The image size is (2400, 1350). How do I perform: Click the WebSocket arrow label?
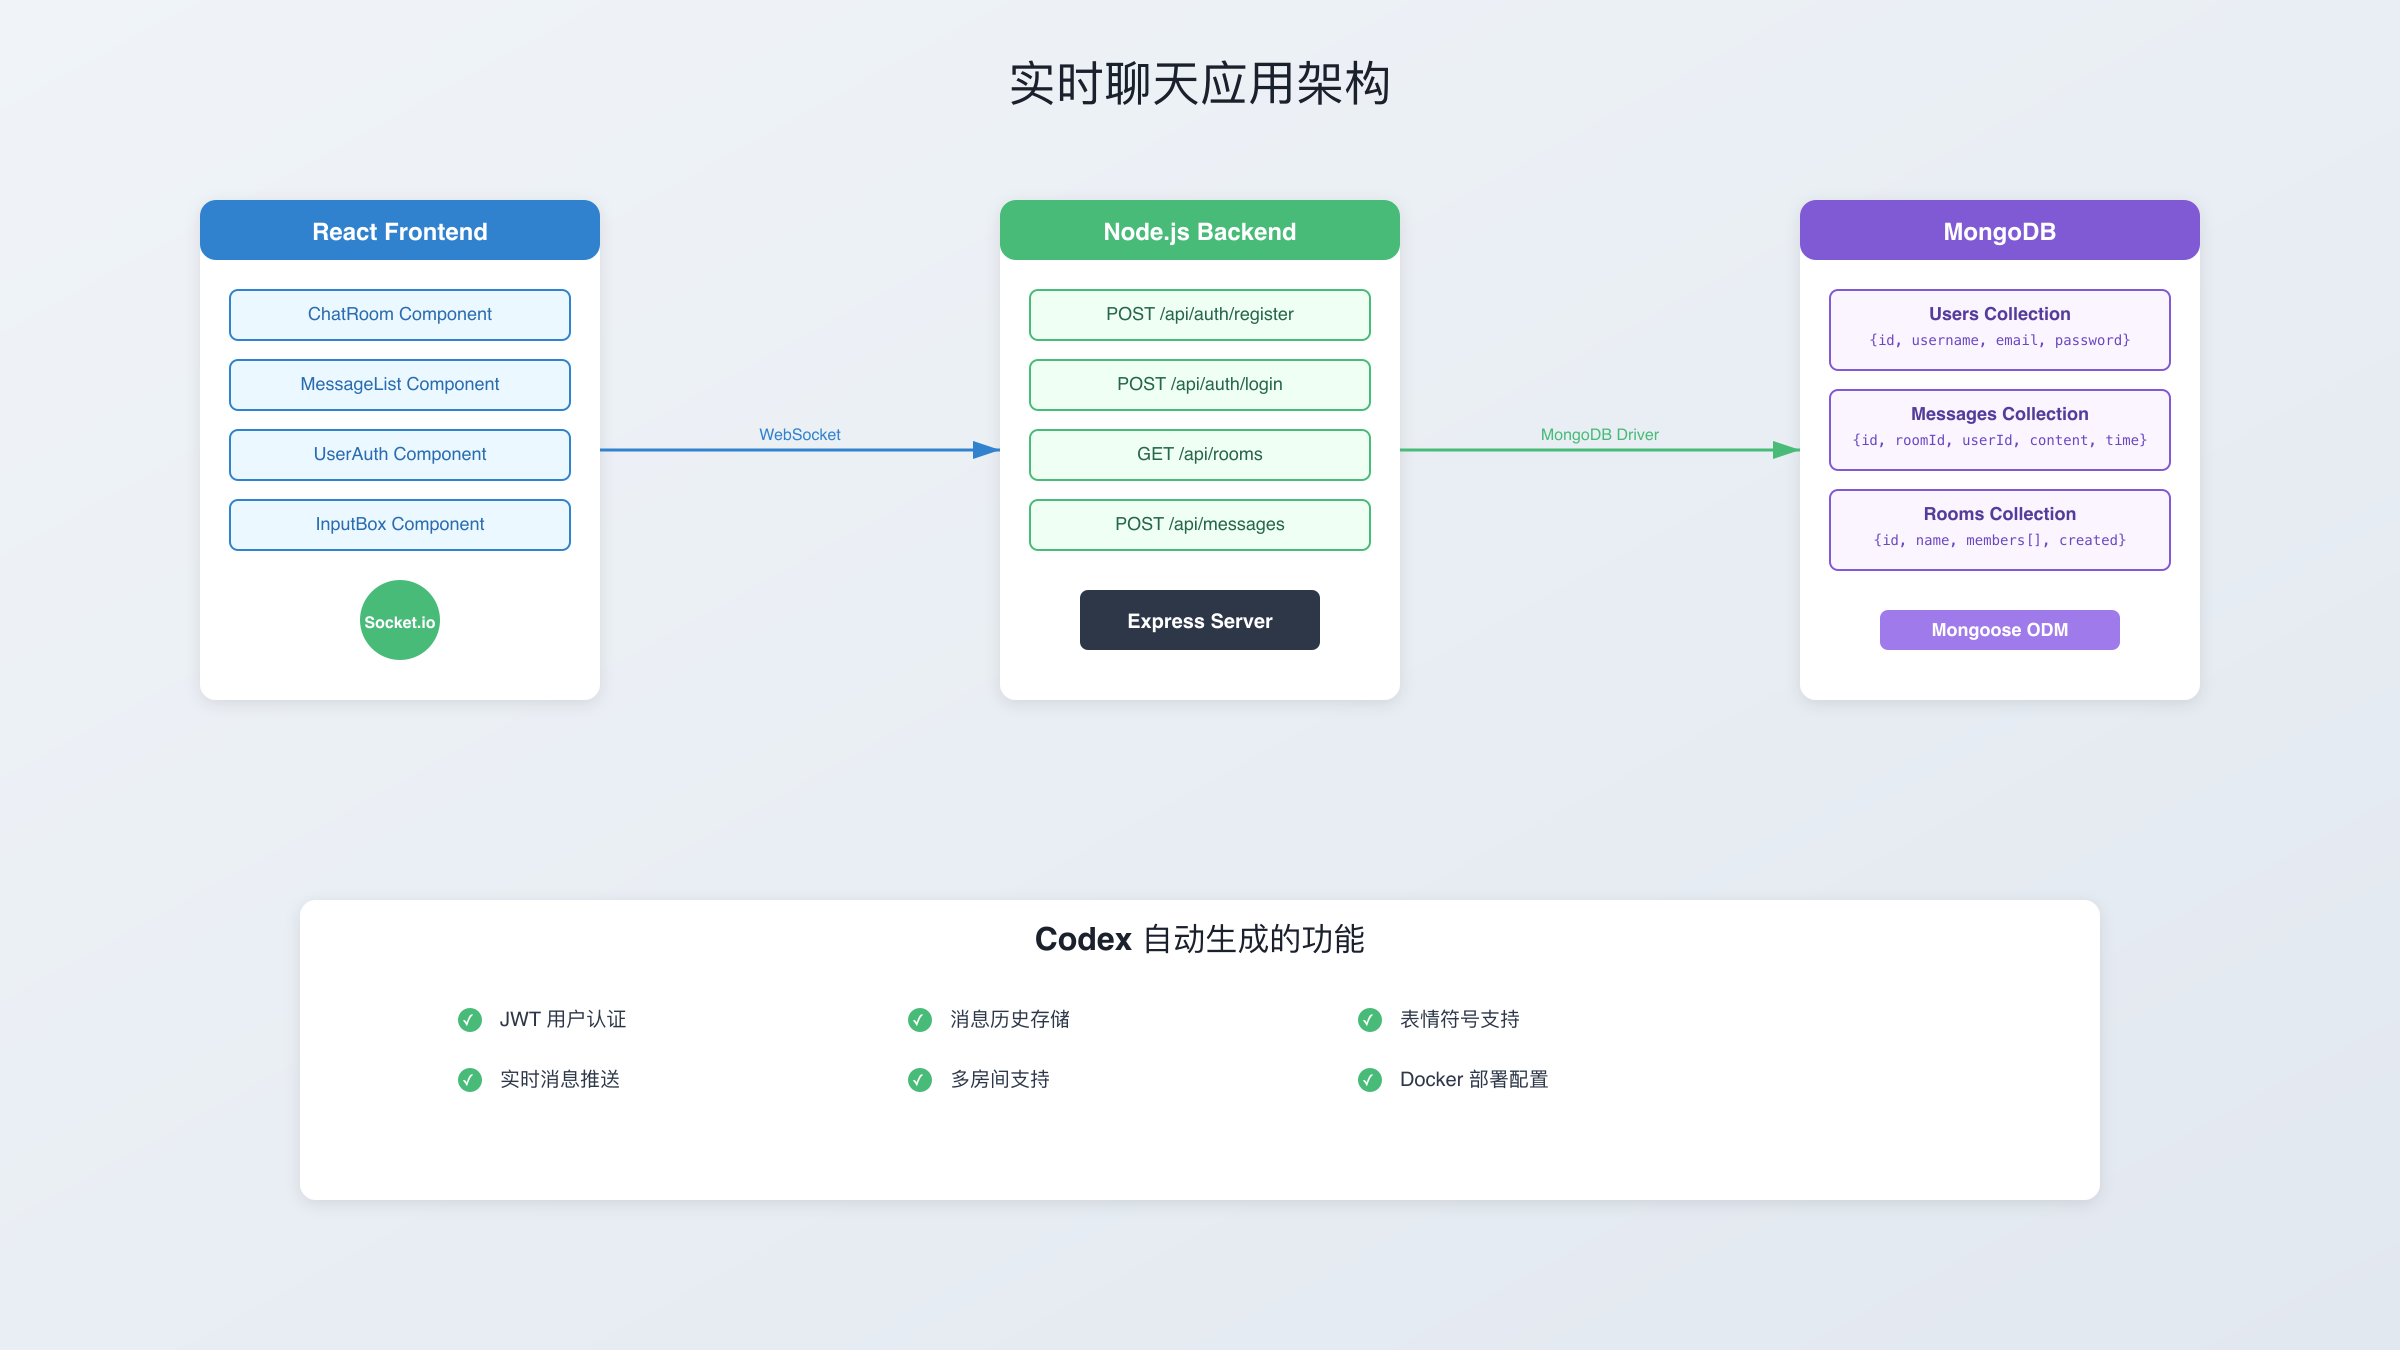click(x=800, y=435)
